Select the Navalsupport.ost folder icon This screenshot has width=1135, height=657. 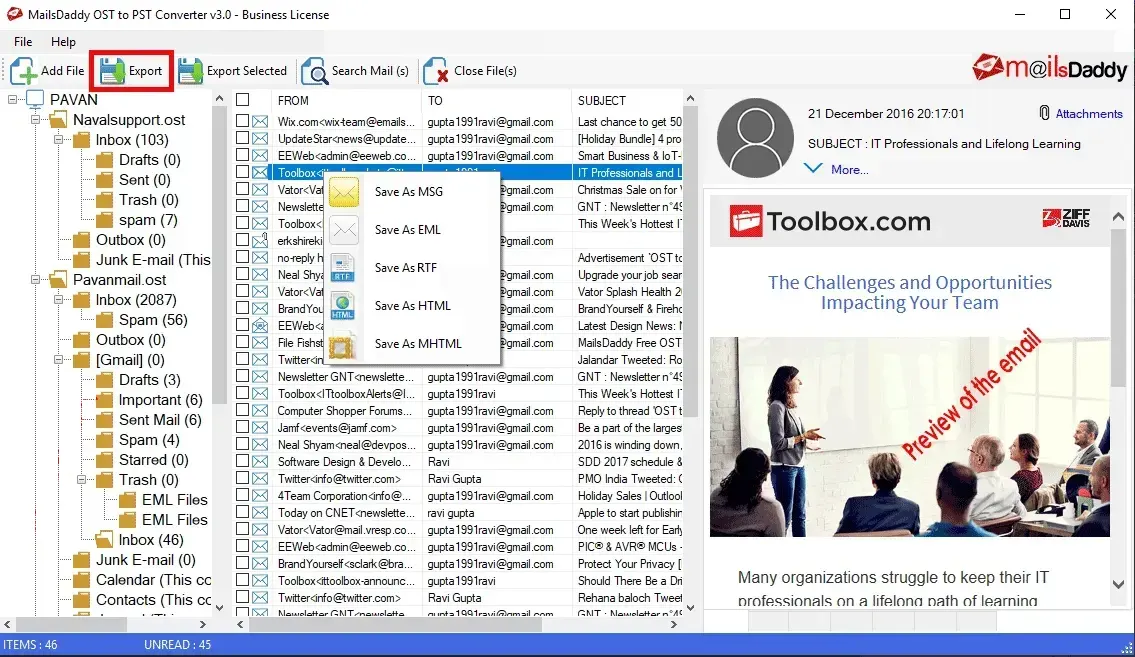58,119
